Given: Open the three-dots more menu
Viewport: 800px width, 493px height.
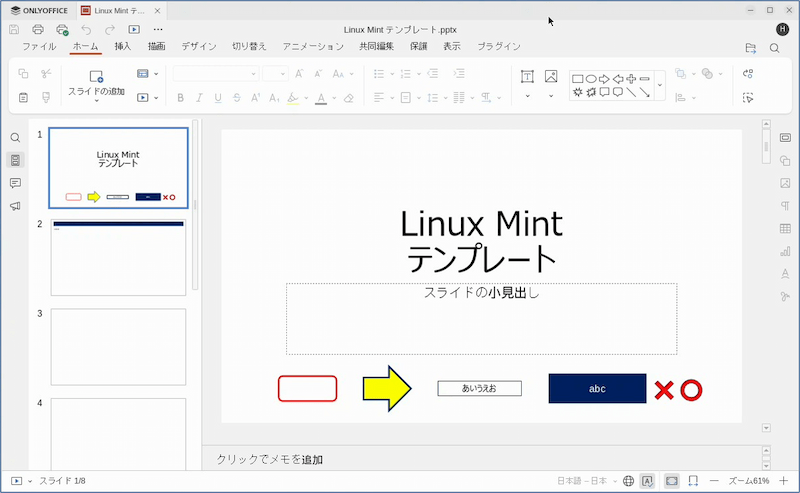Looking at the screenshot, I should tap(158, 30).
